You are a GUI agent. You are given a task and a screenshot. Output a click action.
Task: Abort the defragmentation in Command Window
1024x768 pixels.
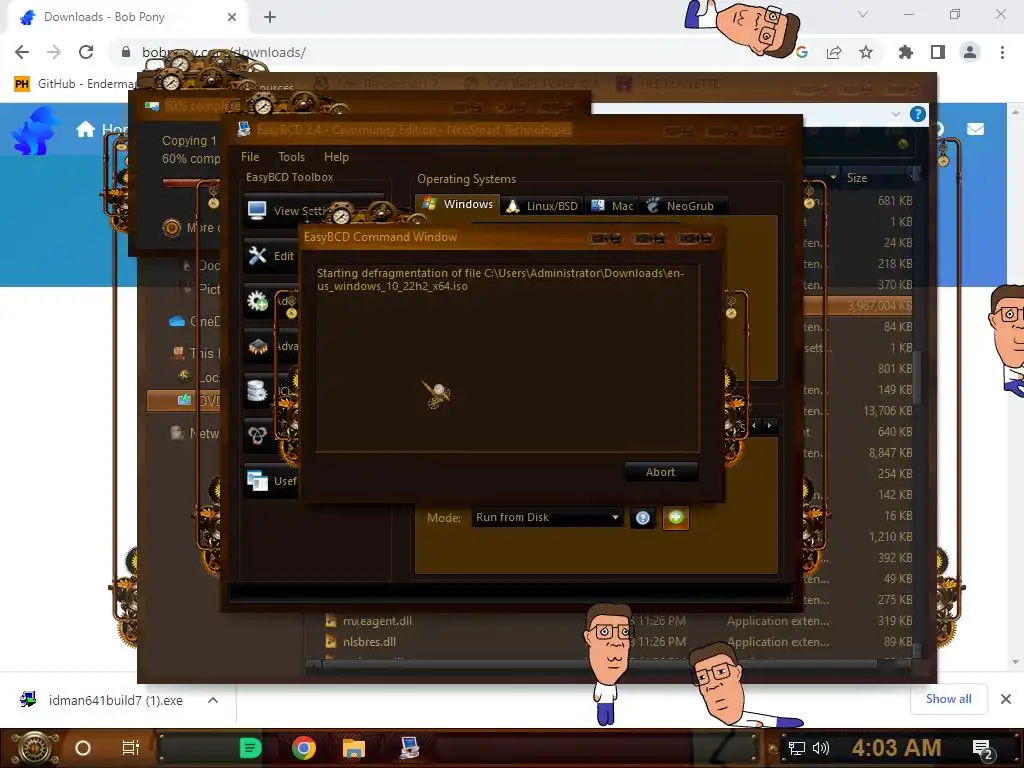tap(661, 472)
